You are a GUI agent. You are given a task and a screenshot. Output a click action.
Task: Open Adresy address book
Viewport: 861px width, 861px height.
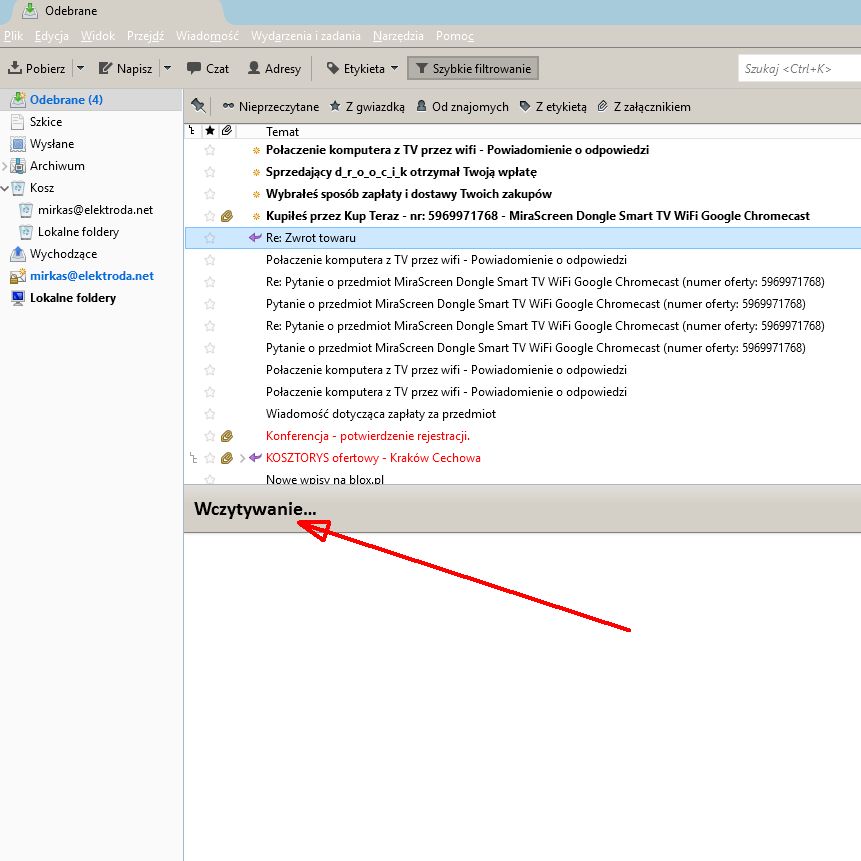275,69
